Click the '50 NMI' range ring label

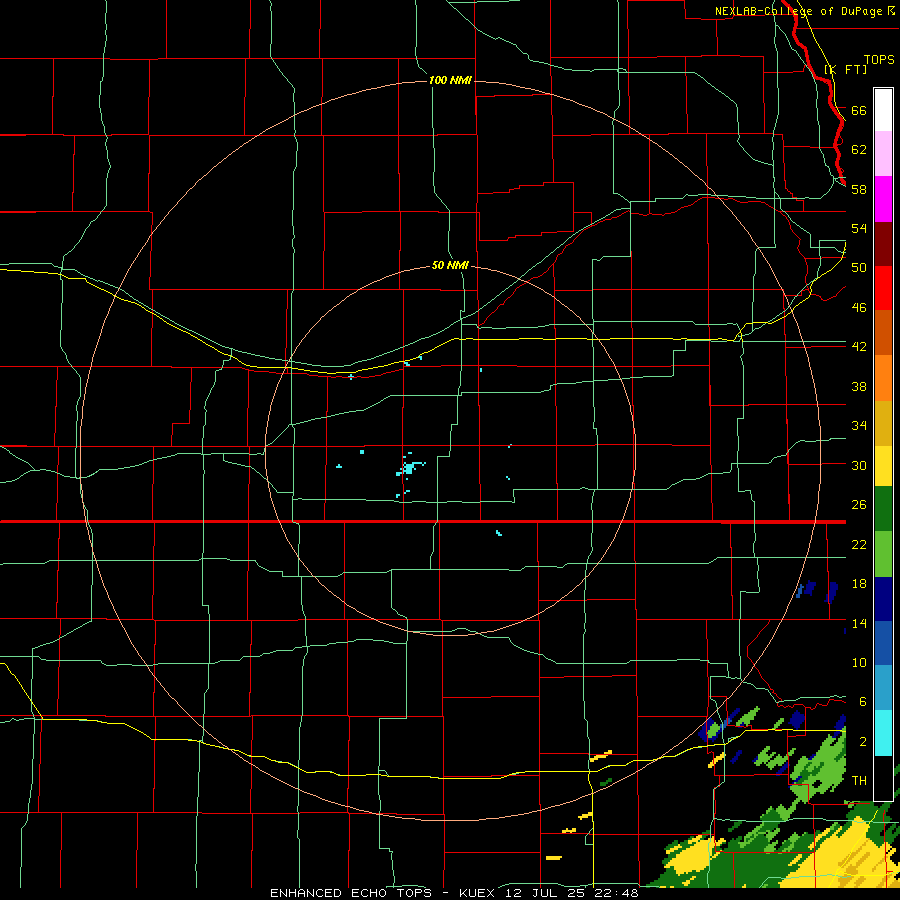tap(450, 265)
